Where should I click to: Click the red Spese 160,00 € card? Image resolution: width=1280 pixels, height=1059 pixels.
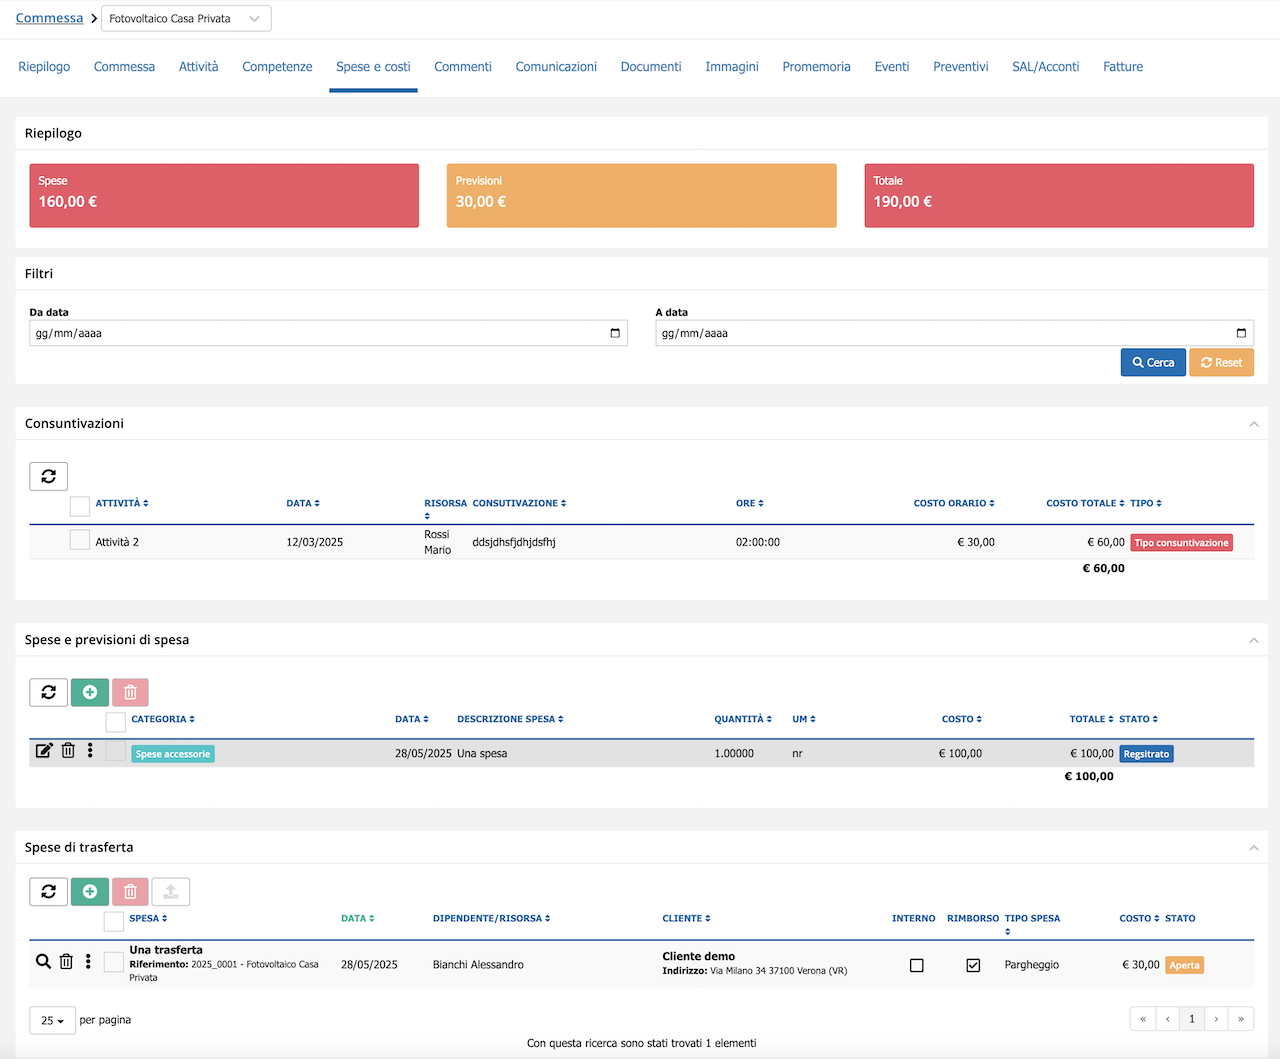click(x=224, y=196)
